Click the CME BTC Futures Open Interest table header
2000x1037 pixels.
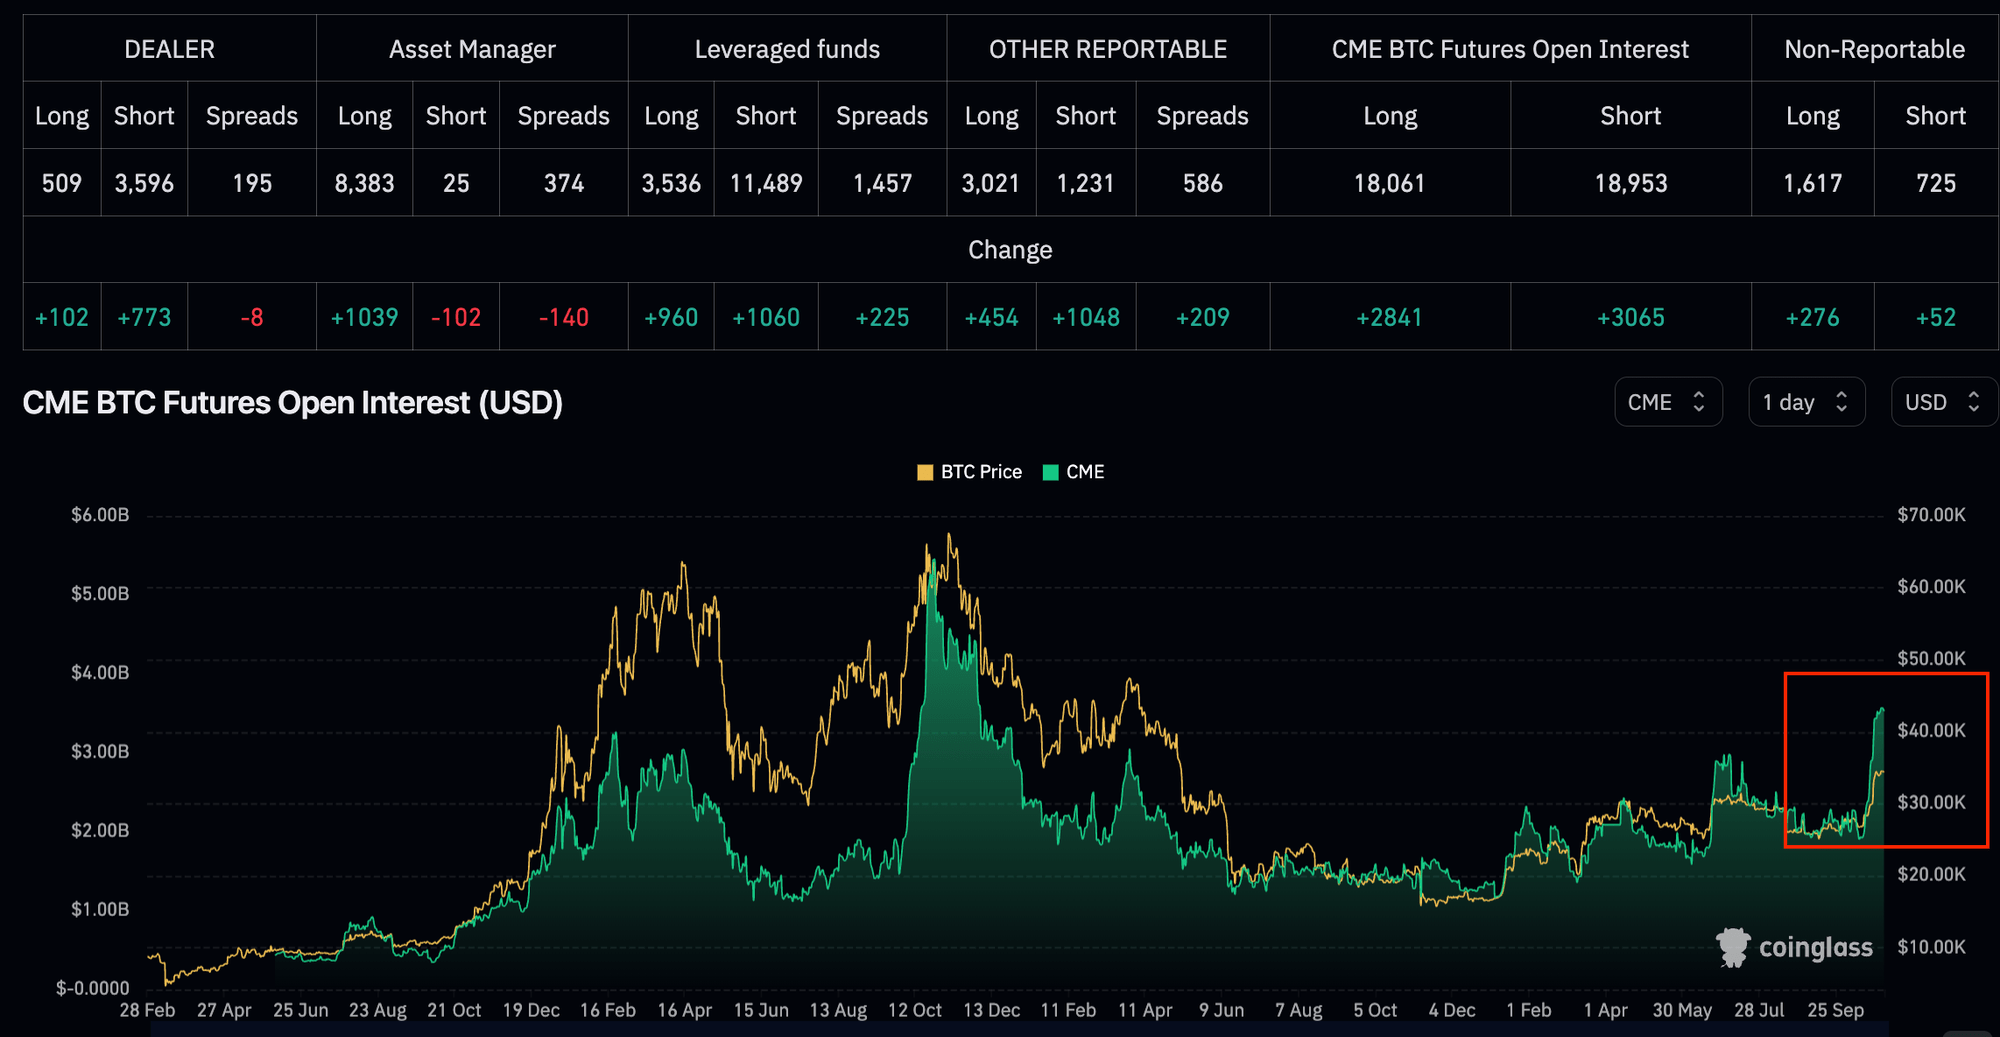(x=1510, y=49)
